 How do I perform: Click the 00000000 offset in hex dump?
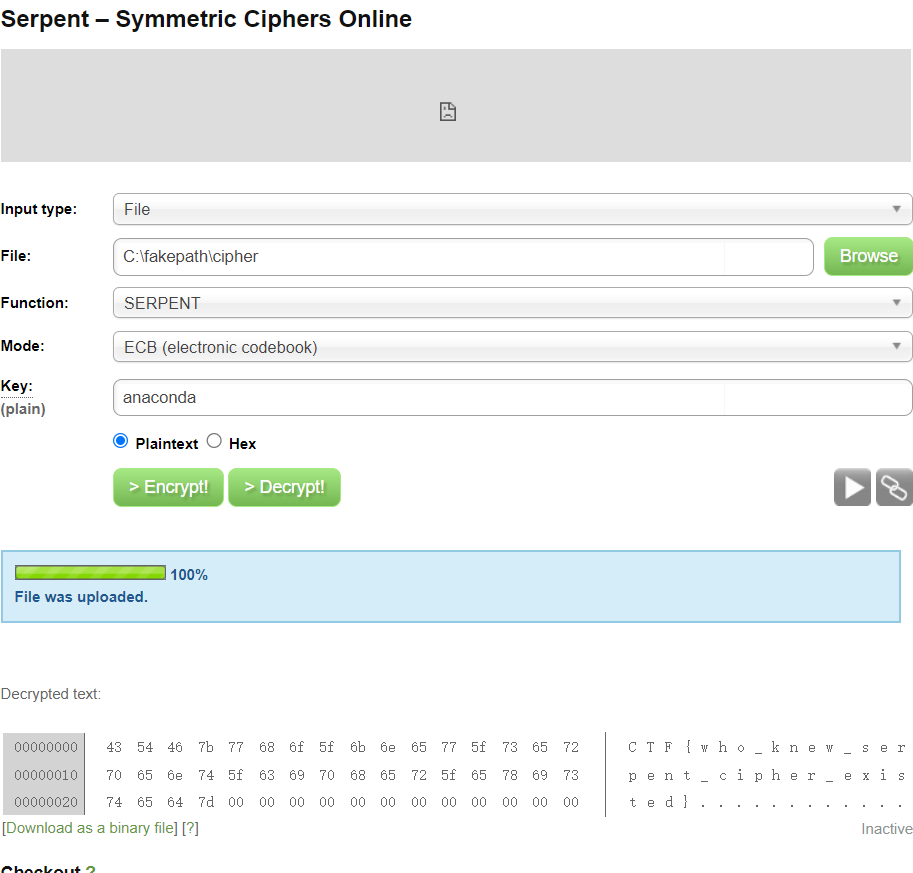45,747
